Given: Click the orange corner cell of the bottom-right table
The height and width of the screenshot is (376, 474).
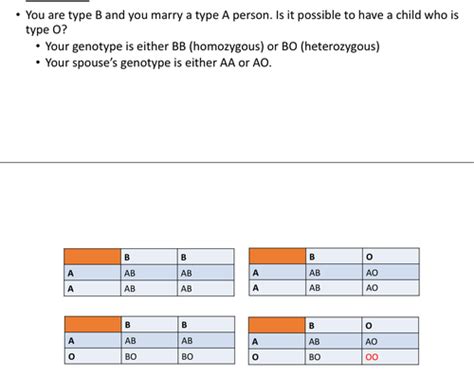Looking at the screenshot, I should point(277,325).
